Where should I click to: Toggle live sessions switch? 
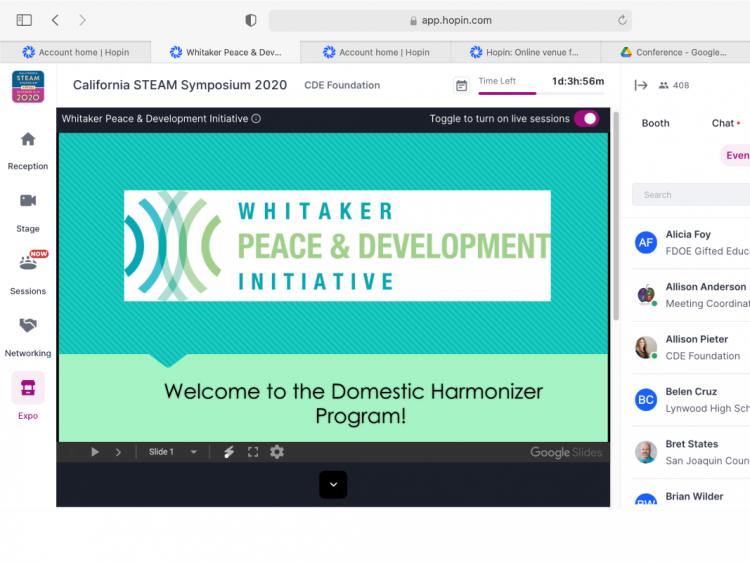[x=586, y=119]
